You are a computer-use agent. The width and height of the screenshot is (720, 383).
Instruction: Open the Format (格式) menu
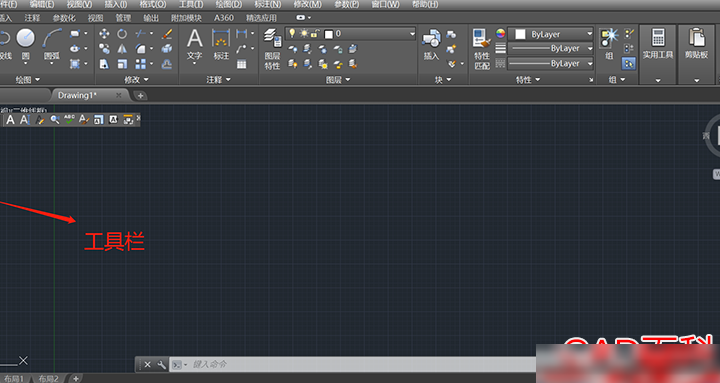click(153, 4)
